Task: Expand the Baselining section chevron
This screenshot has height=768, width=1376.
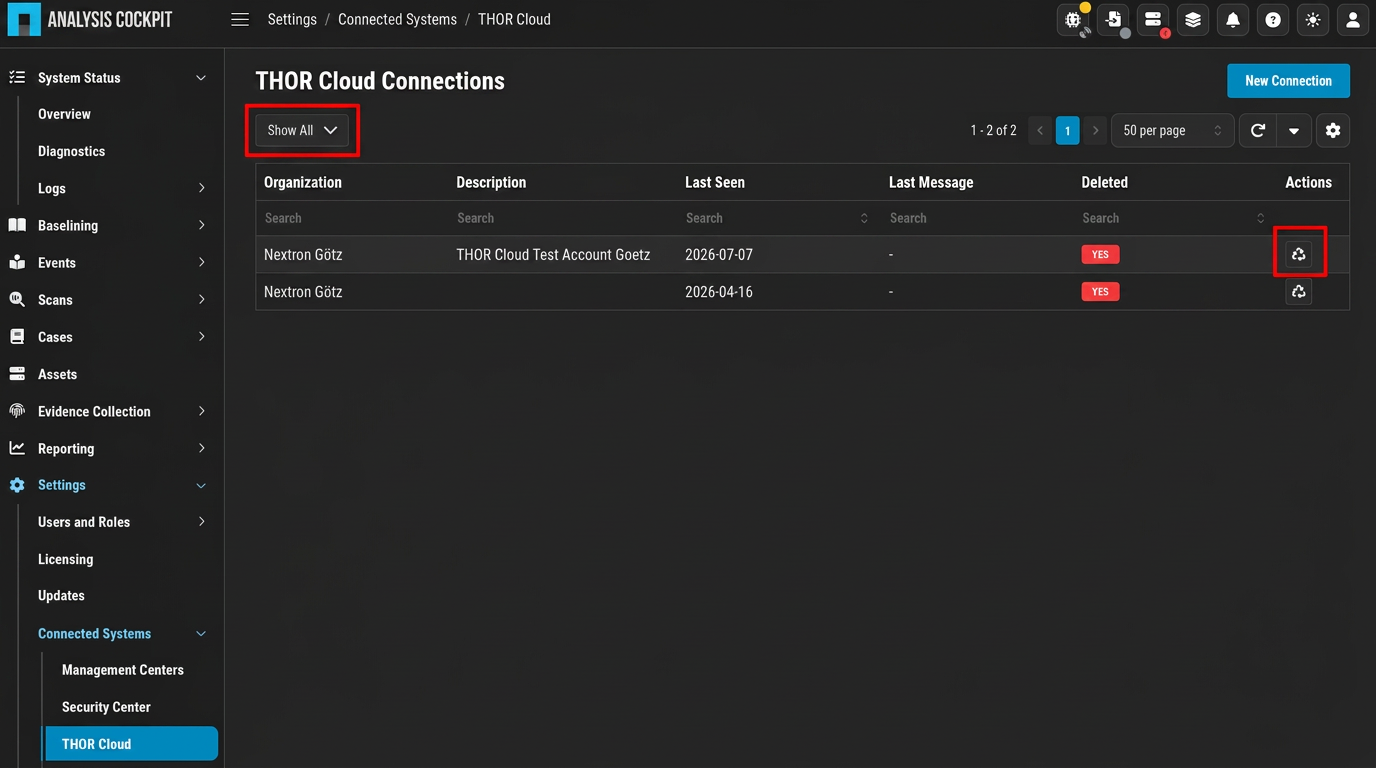Action: click(201, 226)
